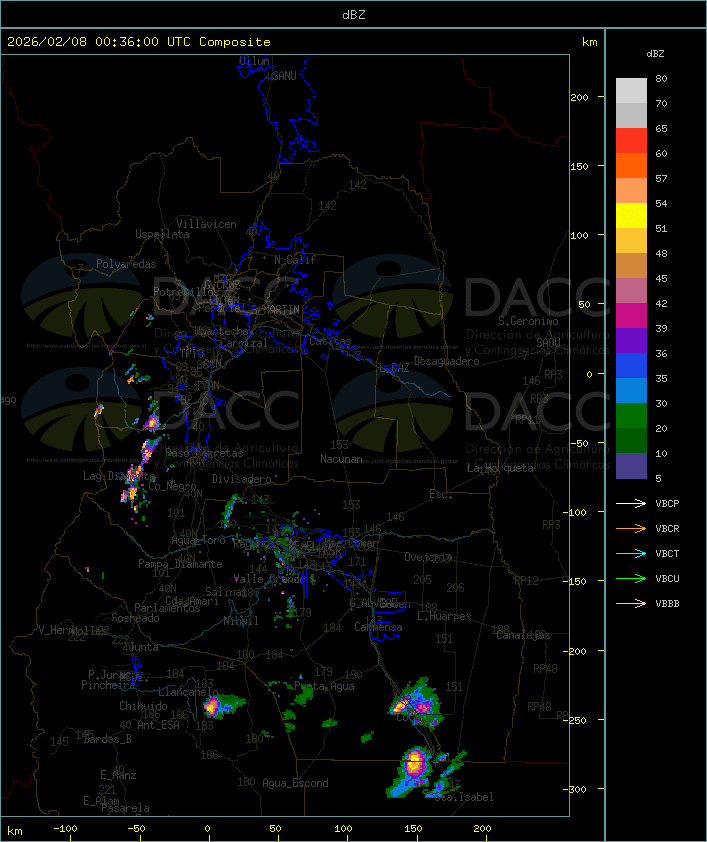
Task: Click the orange VBCR arrow icon
Action: 631,528
